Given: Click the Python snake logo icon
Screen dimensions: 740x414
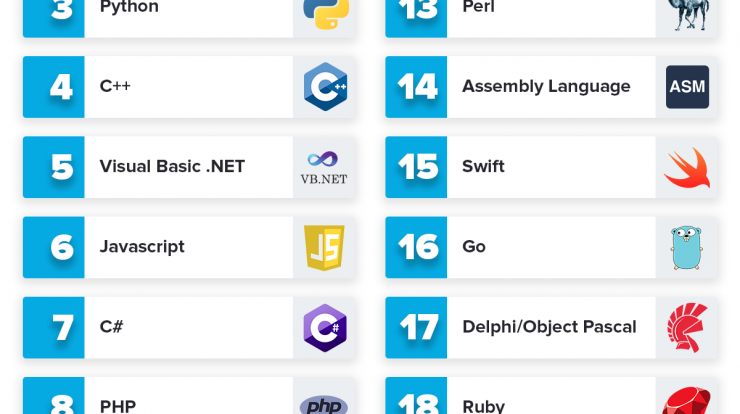Looking at the screenshot, I should 326,13.
